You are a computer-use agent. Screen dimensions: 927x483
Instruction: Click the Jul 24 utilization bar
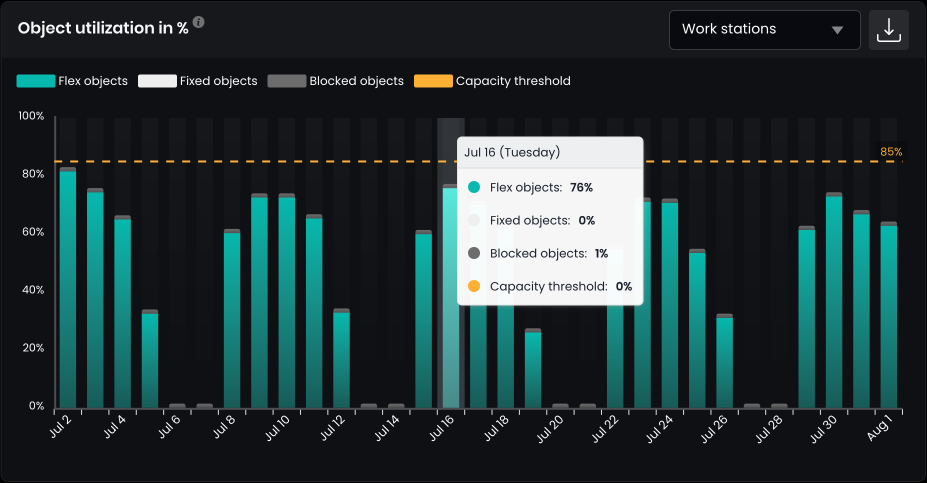(670, 305)
